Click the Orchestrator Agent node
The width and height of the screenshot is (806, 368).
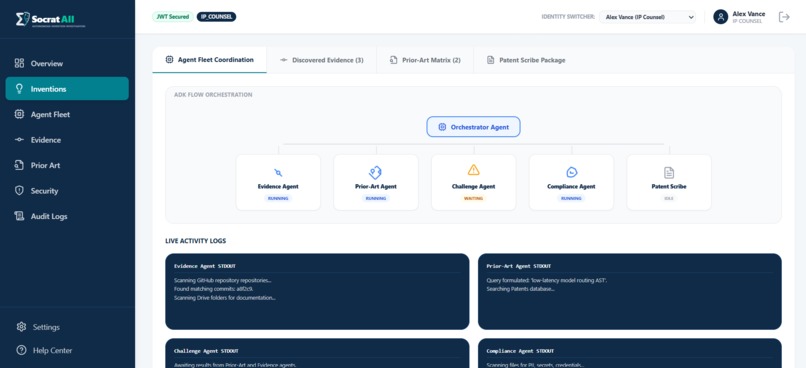pos(473,127)
